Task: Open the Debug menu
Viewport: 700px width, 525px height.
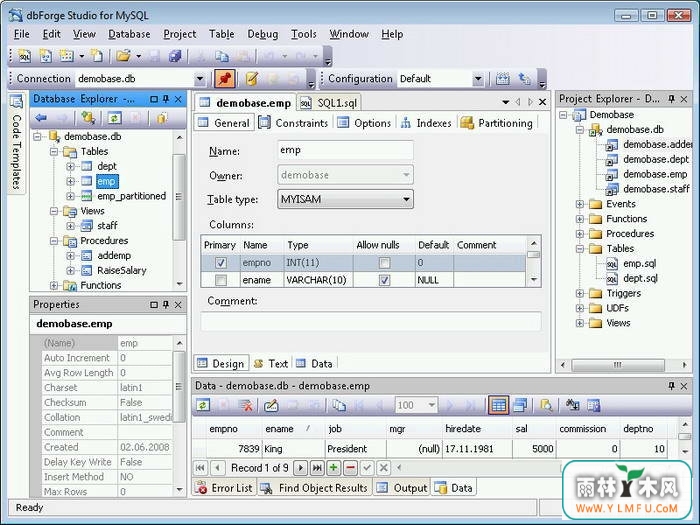Action: (262, 34)
